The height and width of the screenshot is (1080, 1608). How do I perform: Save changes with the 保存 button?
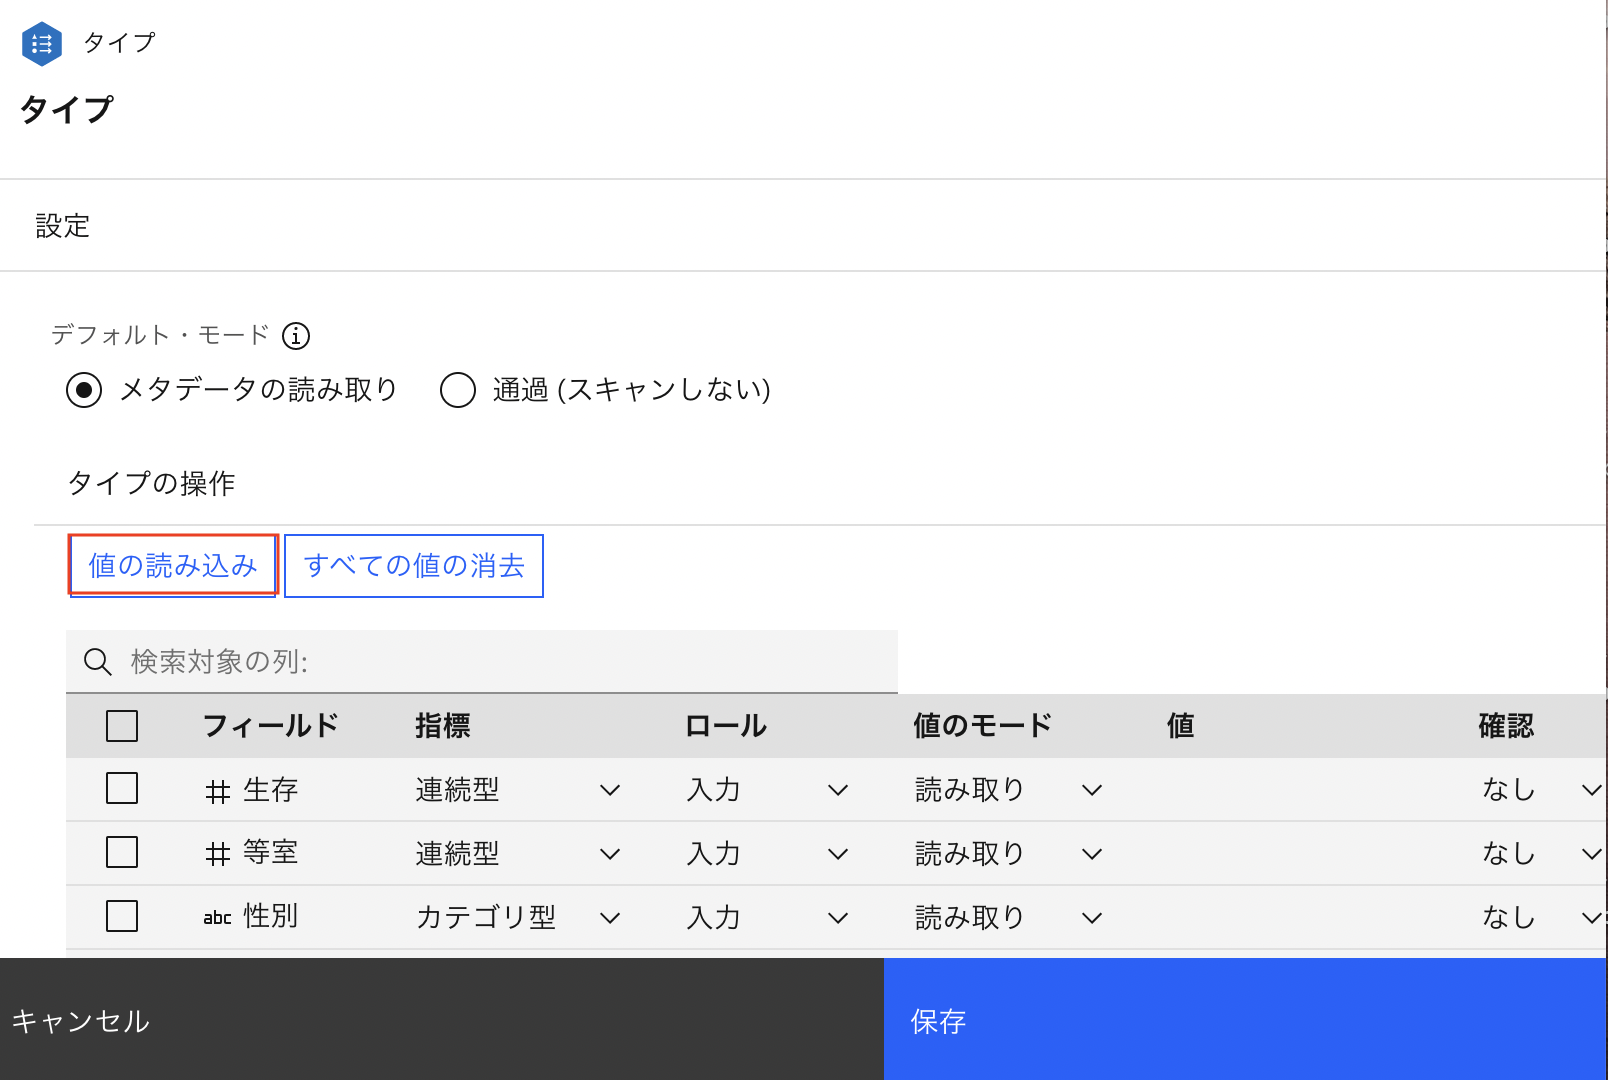click(936, 1021)
